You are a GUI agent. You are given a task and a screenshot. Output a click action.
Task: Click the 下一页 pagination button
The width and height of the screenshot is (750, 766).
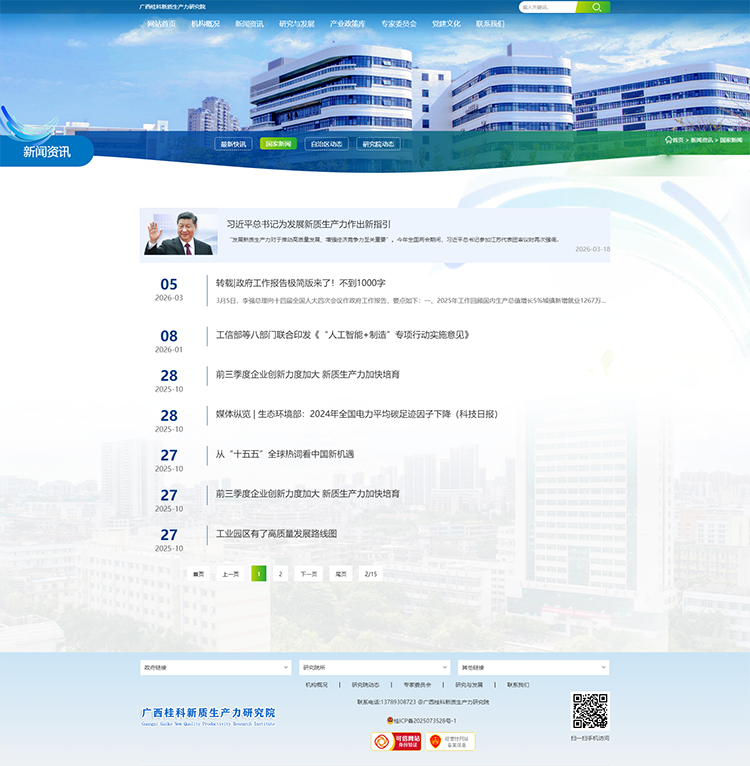pyautogui.click(x=308, y=574)
